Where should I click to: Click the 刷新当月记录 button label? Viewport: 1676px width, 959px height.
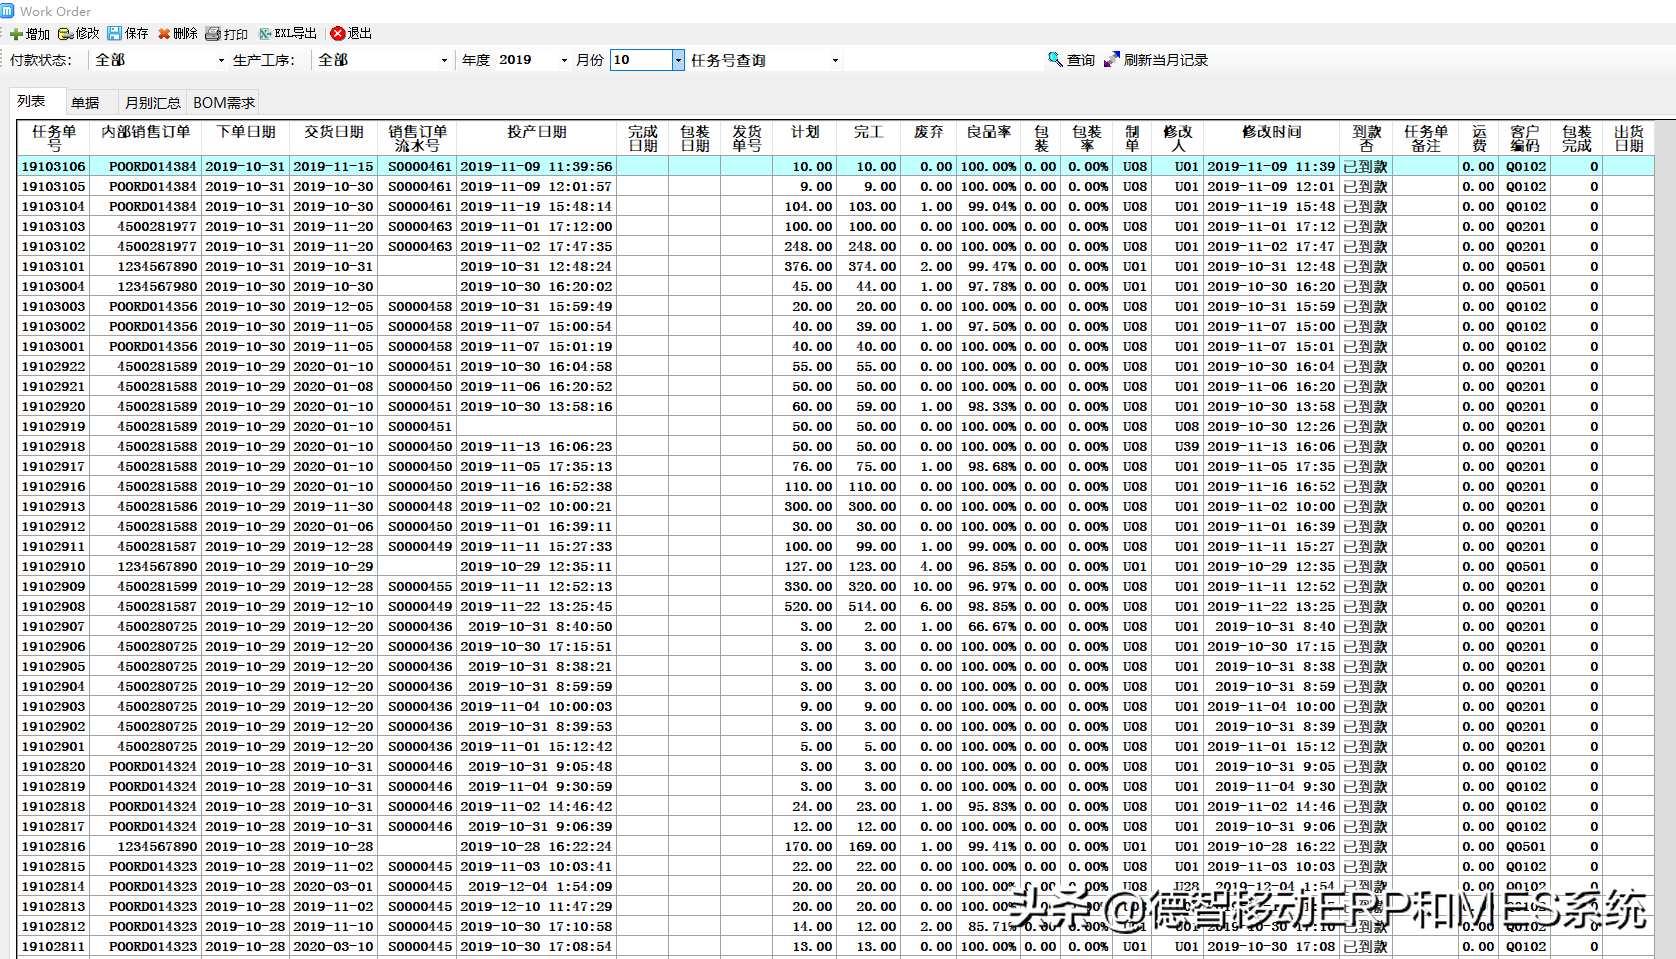(1166, 60)
